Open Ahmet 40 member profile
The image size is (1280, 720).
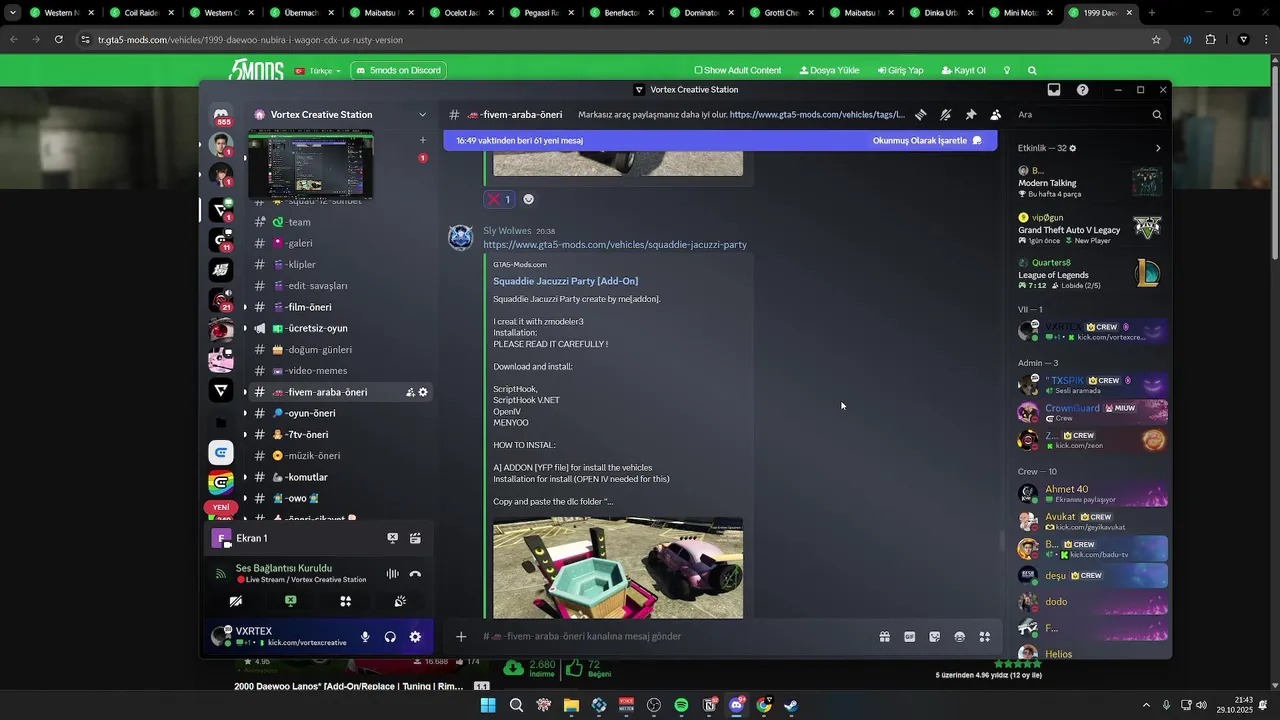[x=1091, y=494]
